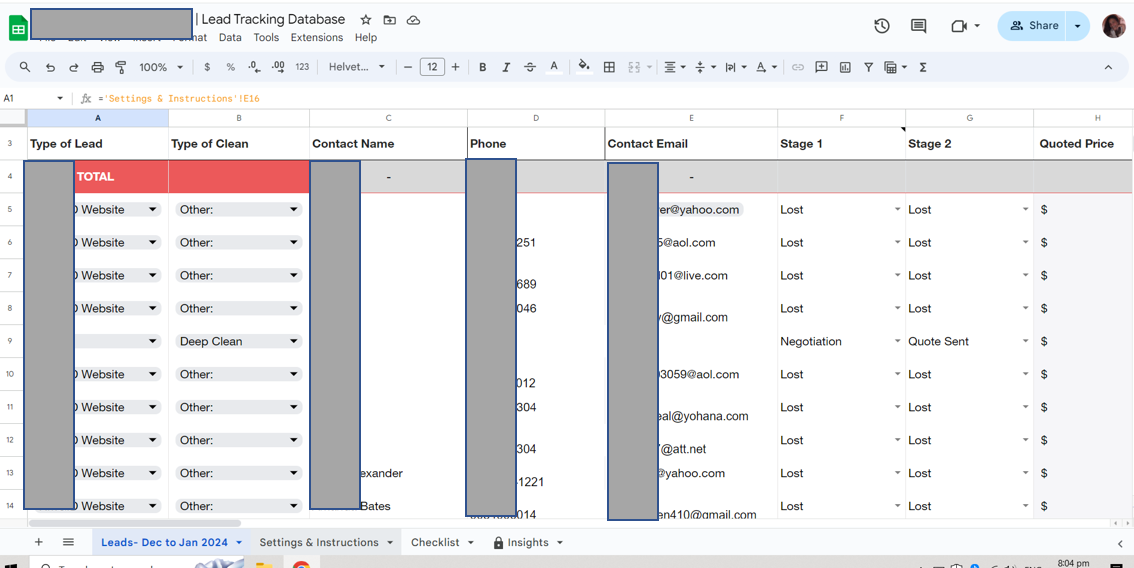Click the insert chart icon
The width and height of the screenshot is (1134, 568).
point(845,67)
